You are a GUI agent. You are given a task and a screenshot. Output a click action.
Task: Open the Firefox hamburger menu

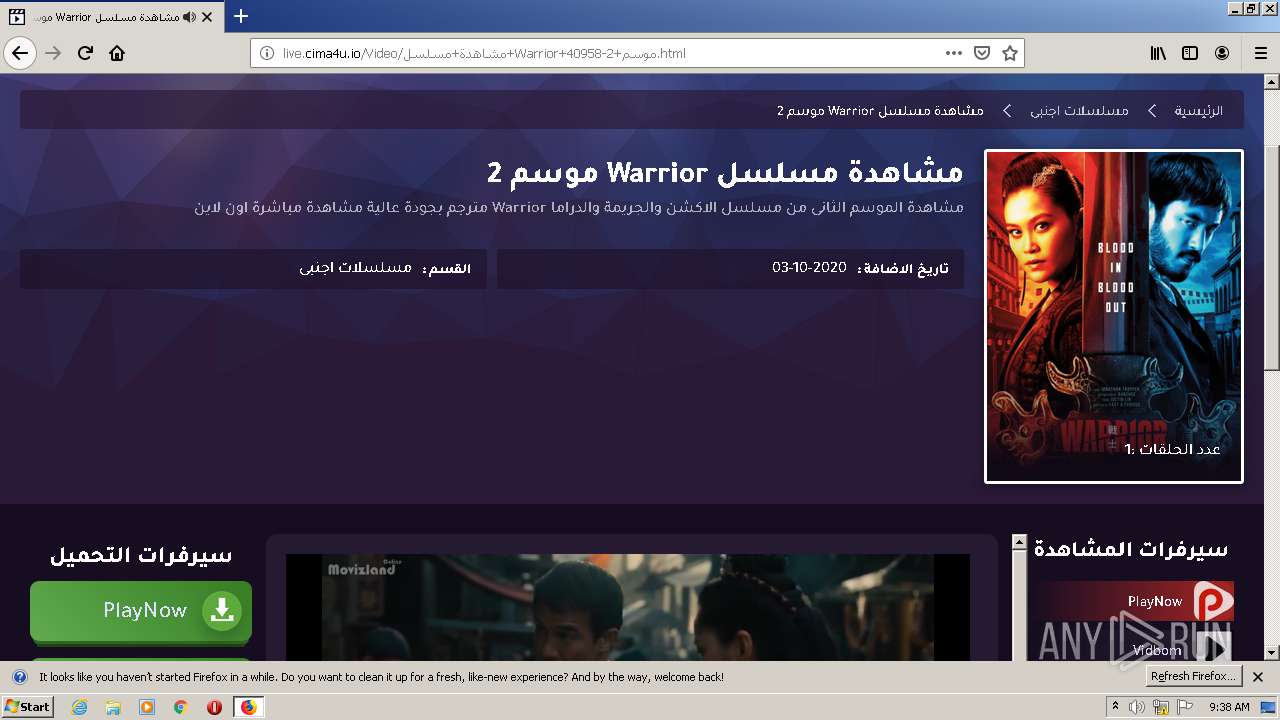pos(1260,53)
